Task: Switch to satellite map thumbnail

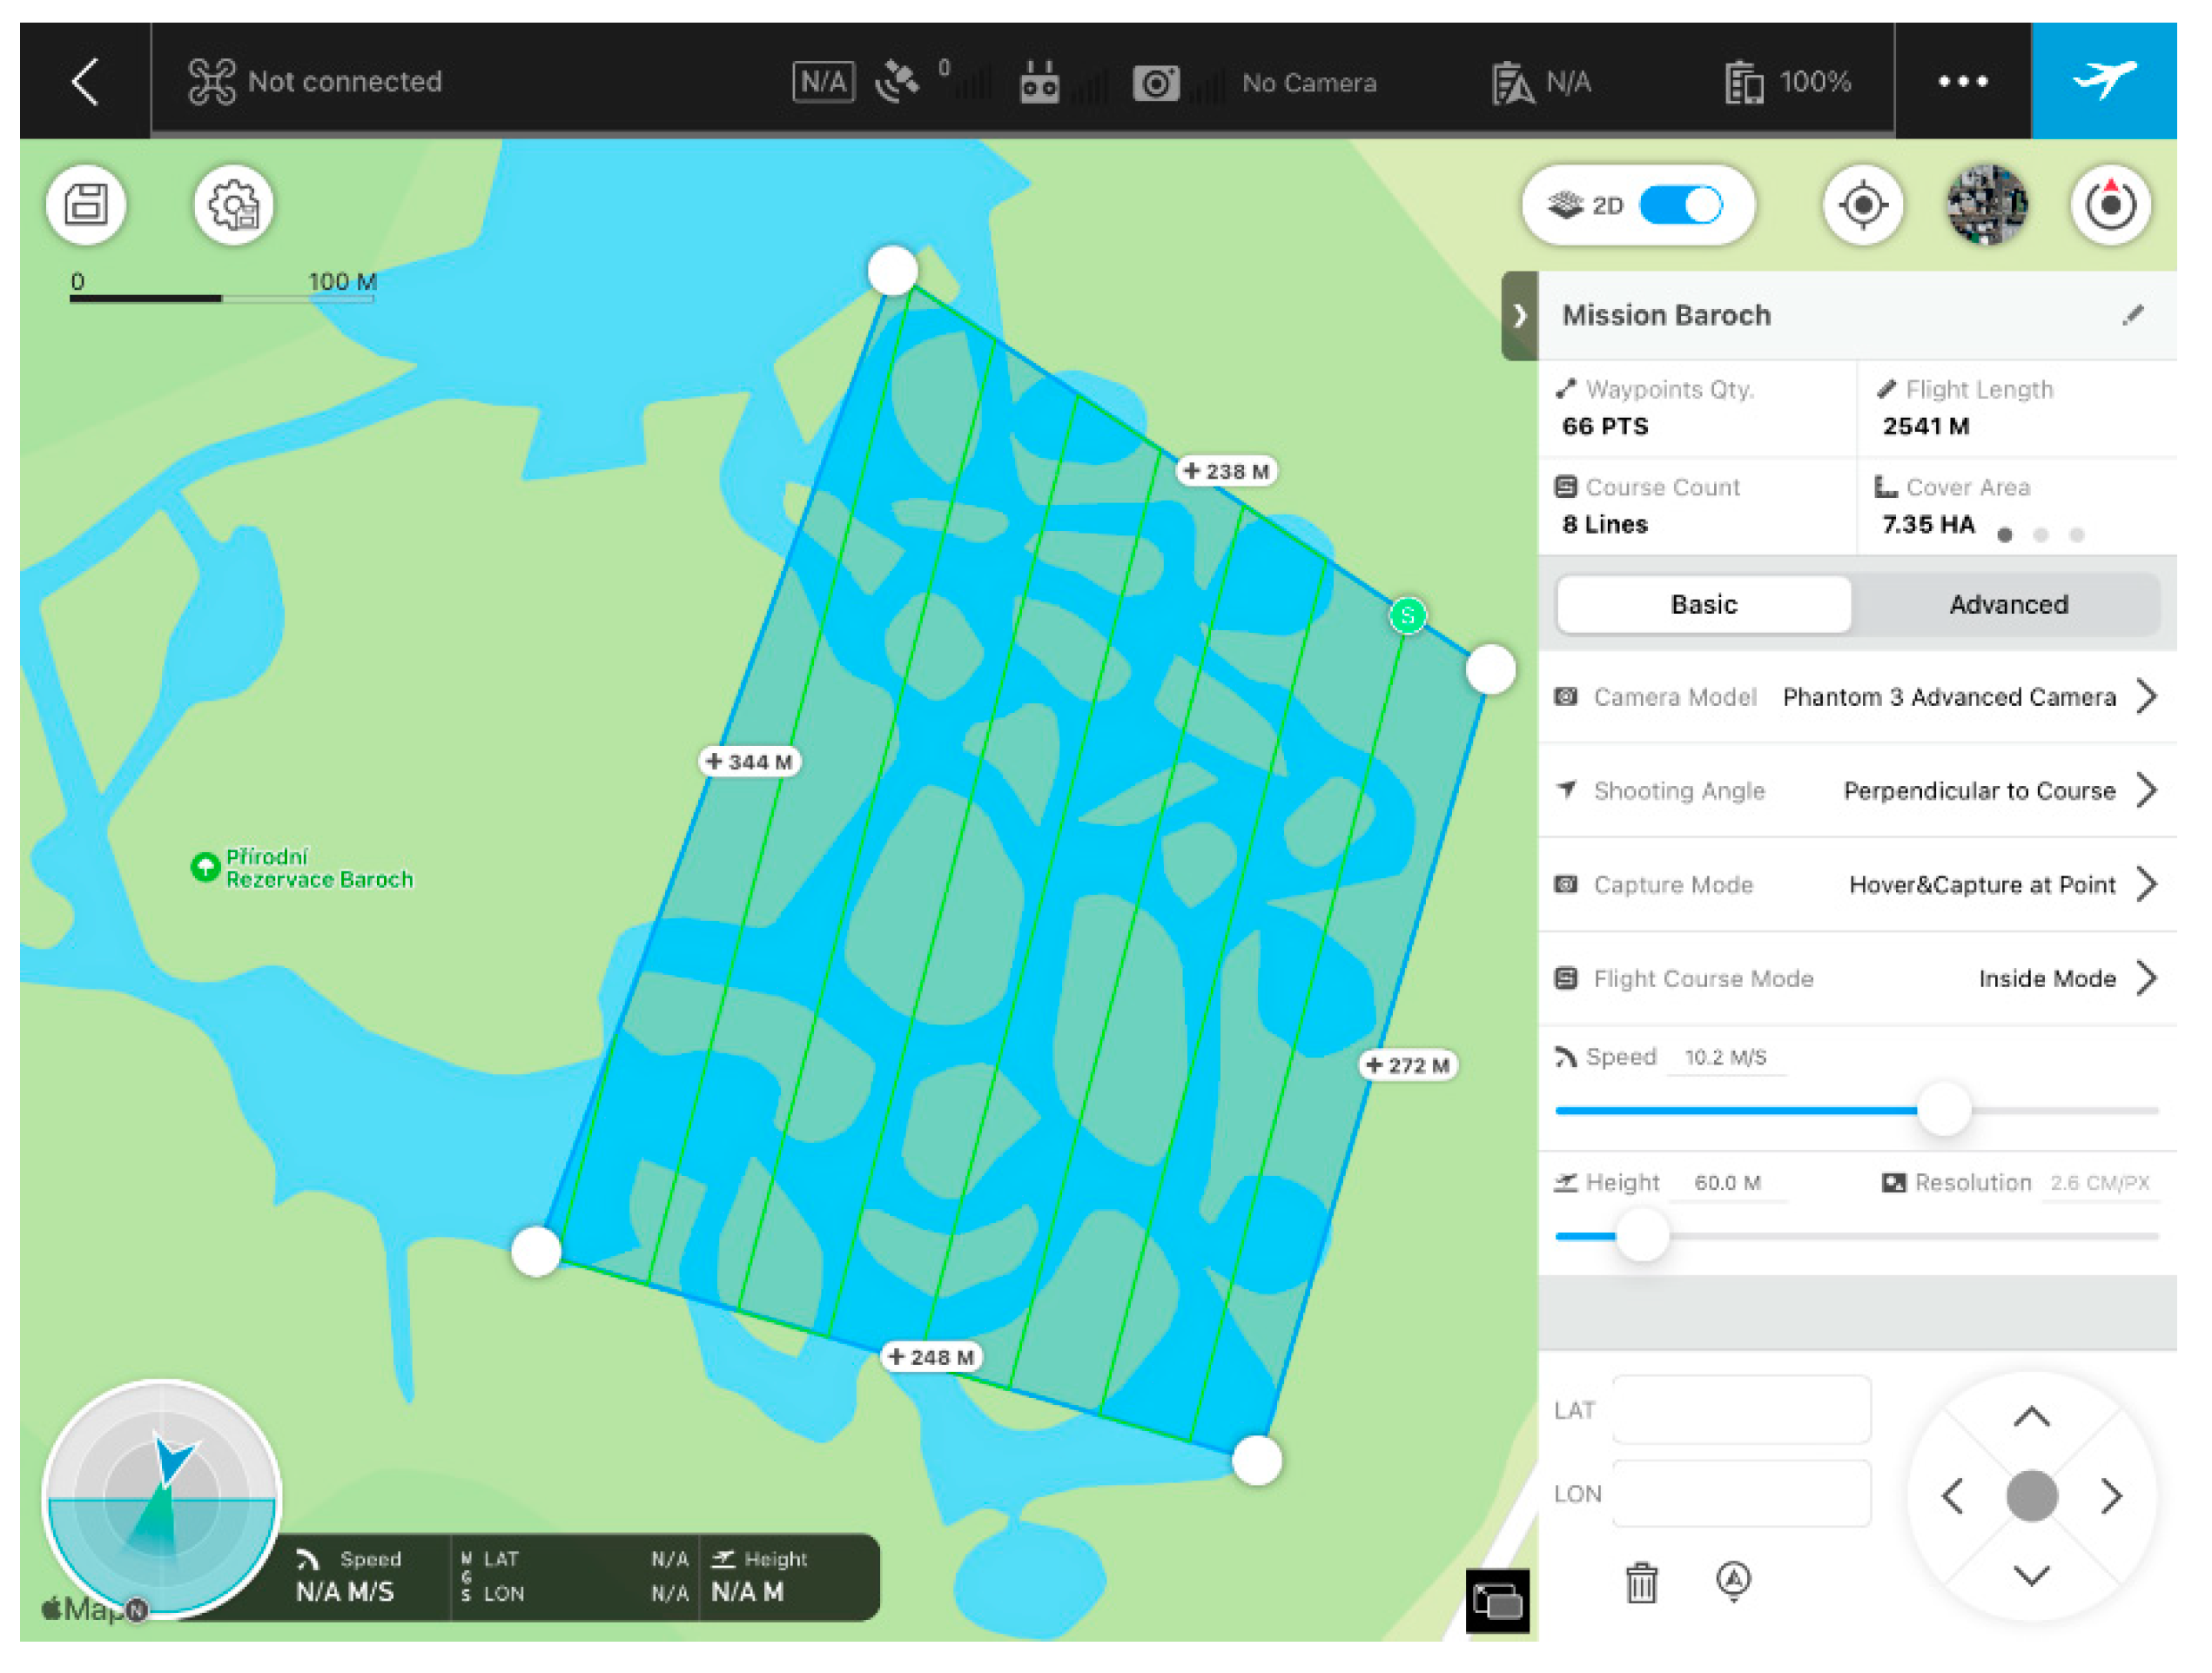Action: coord(1988,206)
